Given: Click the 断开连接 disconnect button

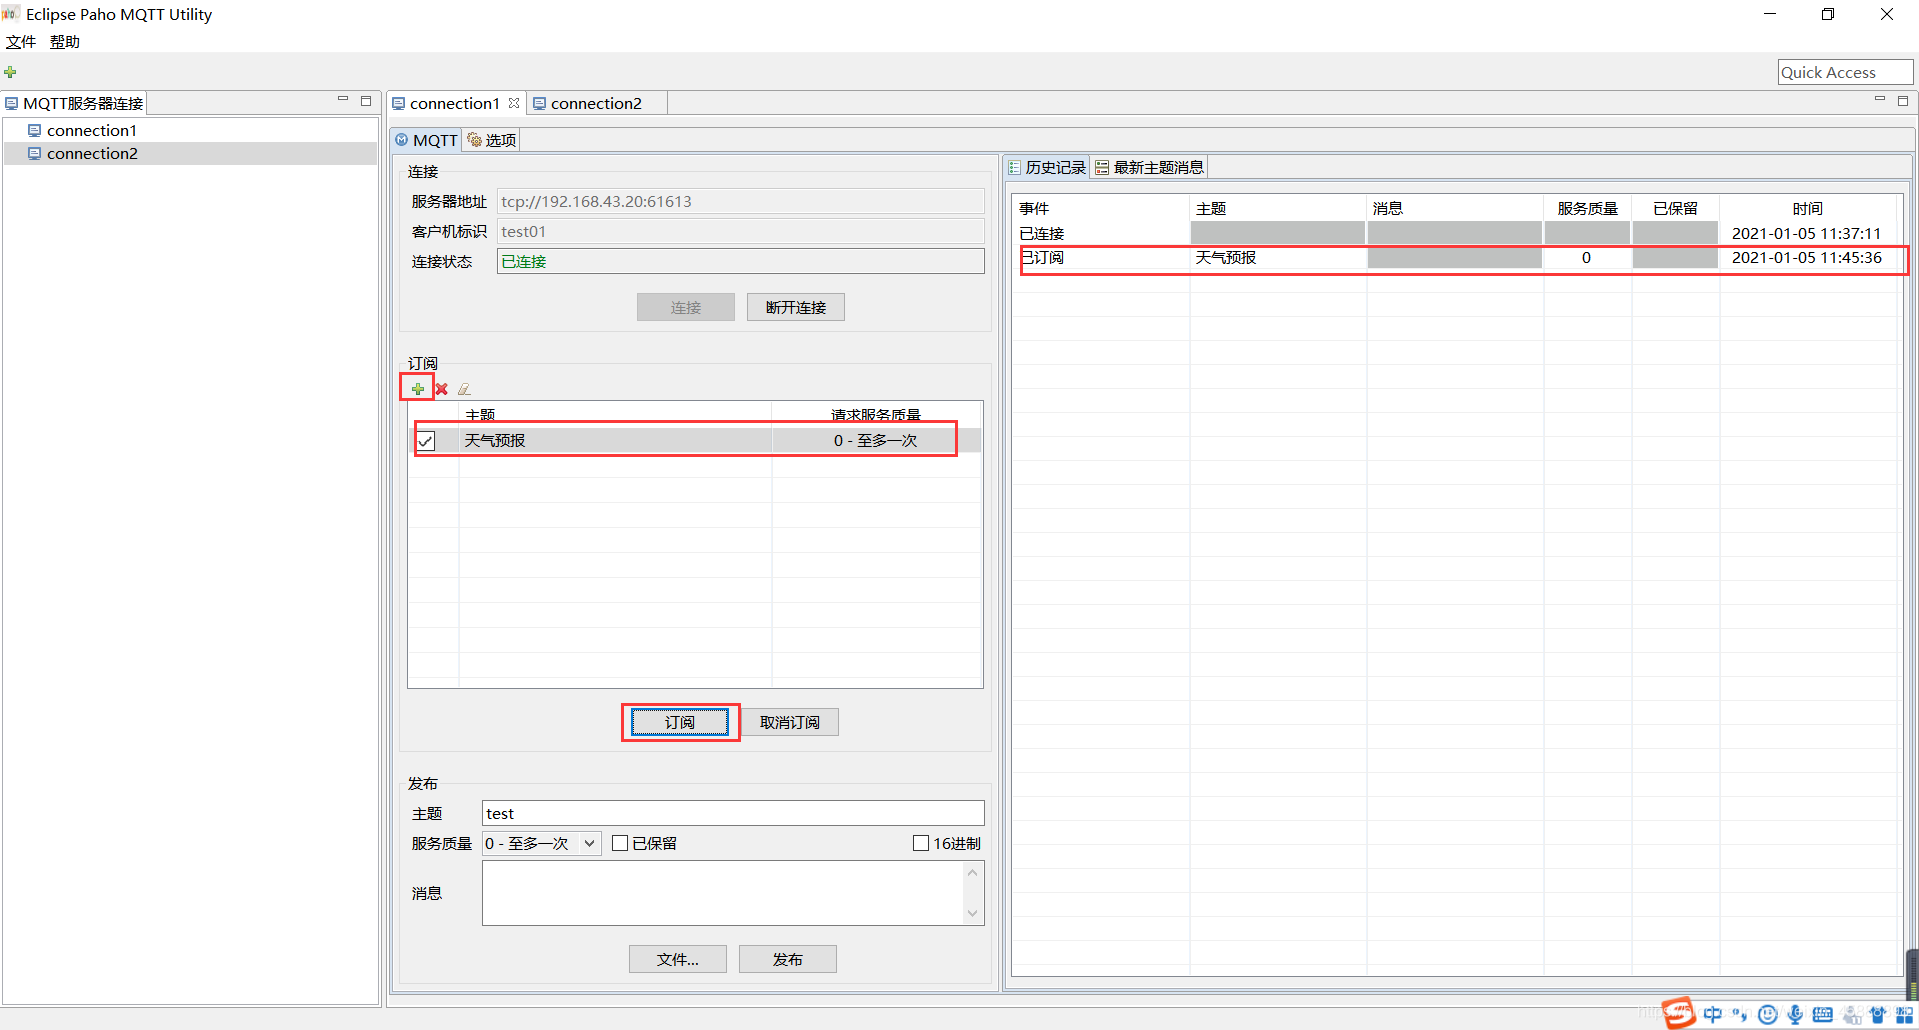Looking at the screenshot, I should click(796, 307).
